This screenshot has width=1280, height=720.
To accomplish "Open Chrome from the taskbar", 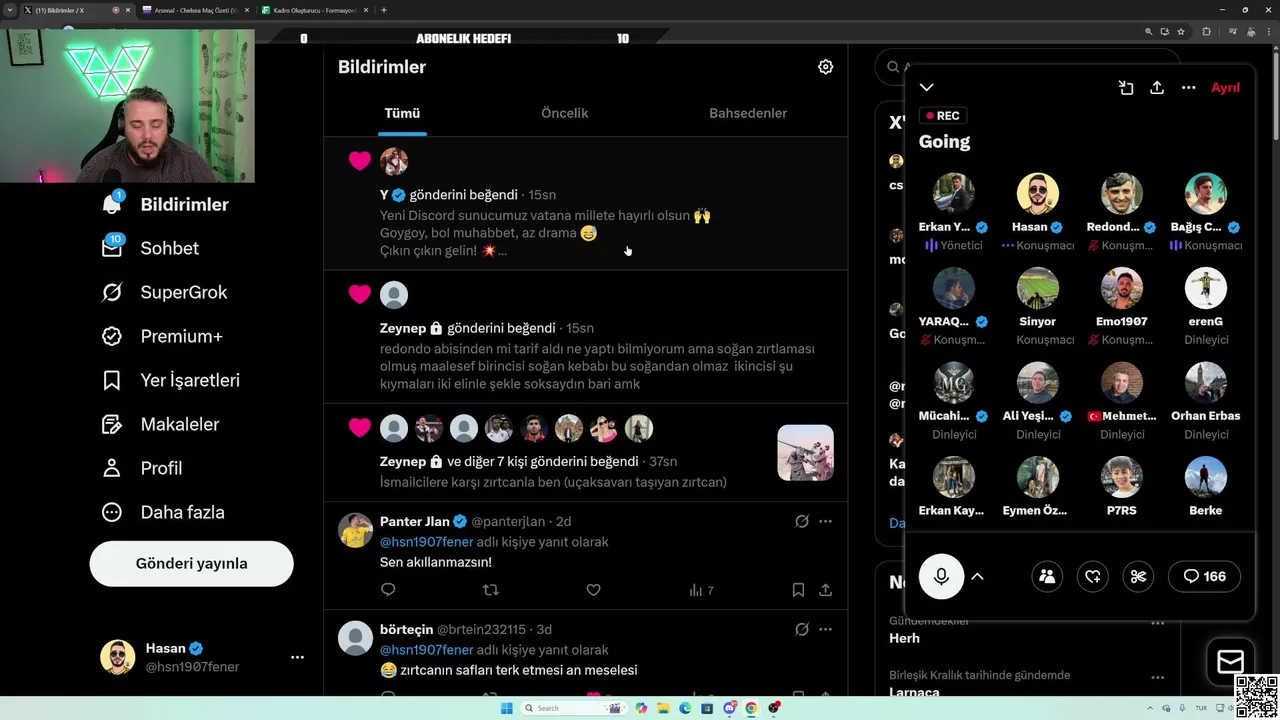I will pos(751,708).
